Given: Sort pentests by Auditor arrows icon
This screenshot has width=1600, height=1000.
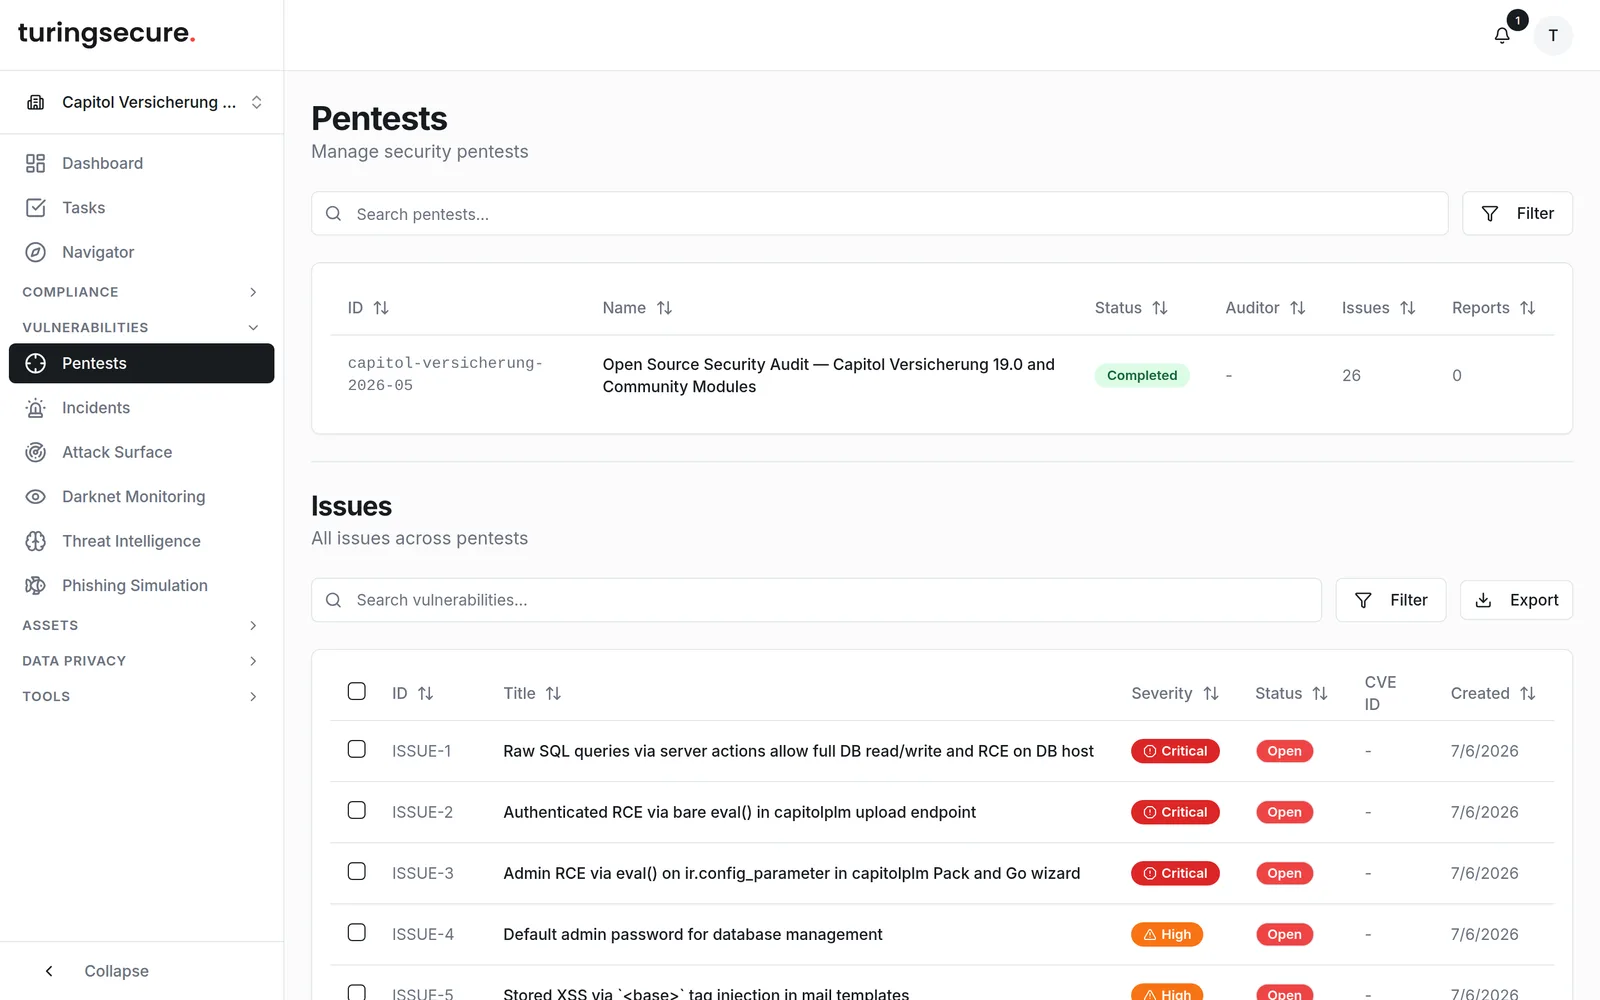Looking at the screenshot, I should click(x=1298, y=308).
